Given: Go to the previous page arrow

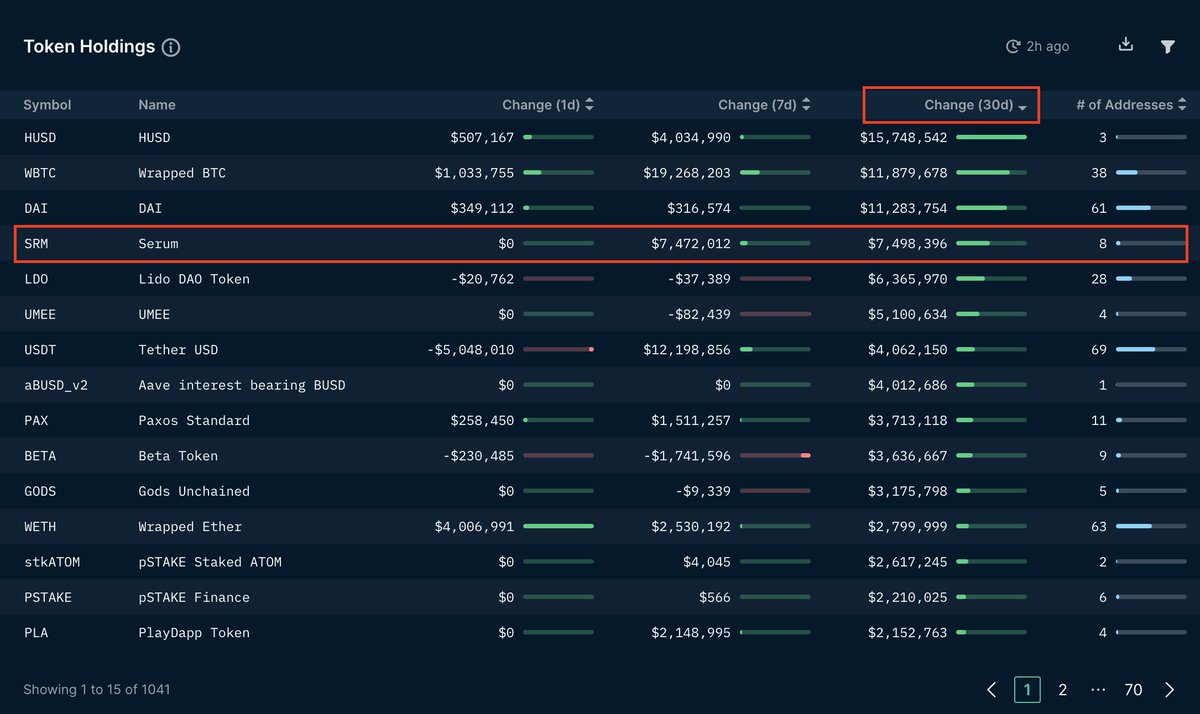Looking at the screenshot, I should coord(992,690).
